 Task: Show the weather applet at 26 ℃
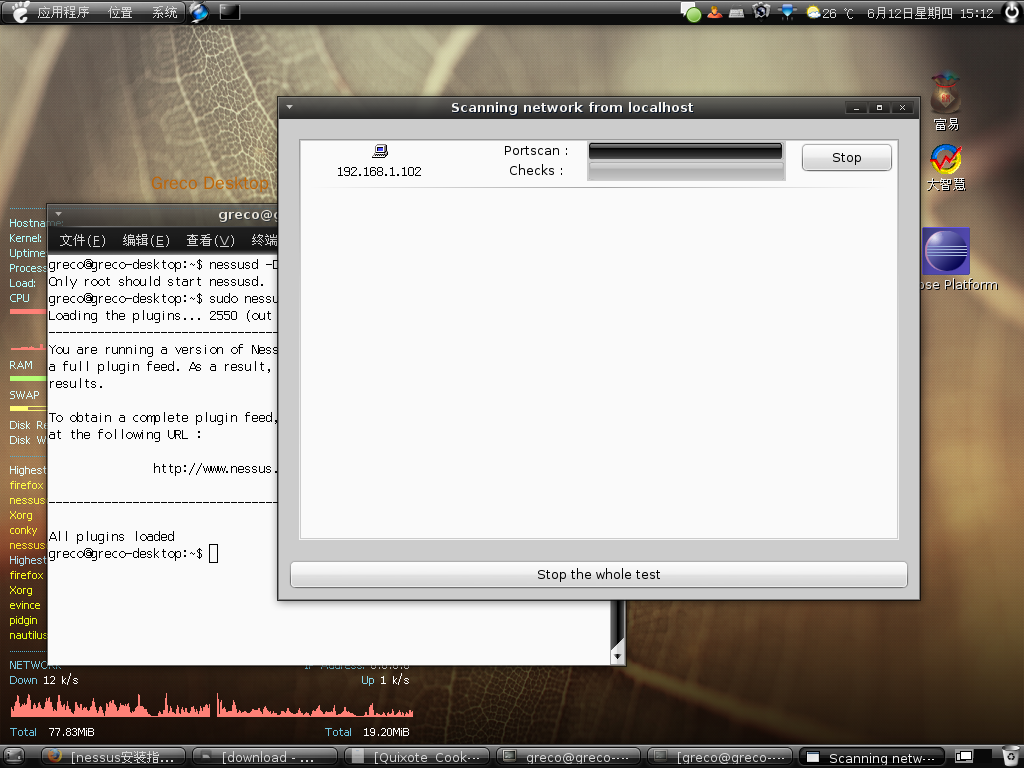(x=830, y=13)
